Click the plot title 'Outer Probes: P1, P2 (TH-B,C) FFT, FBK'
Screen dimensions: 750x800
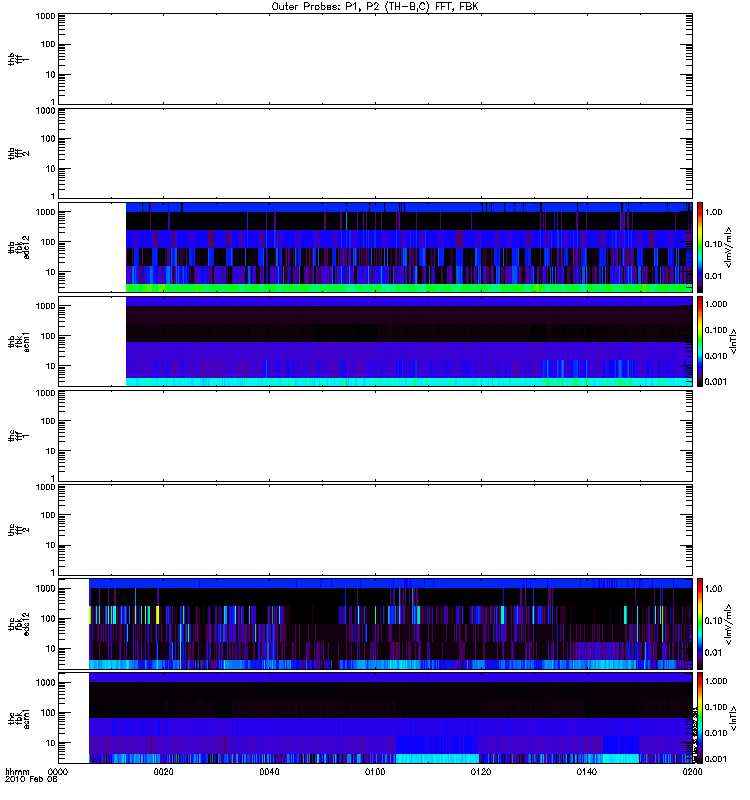point(375,7)
